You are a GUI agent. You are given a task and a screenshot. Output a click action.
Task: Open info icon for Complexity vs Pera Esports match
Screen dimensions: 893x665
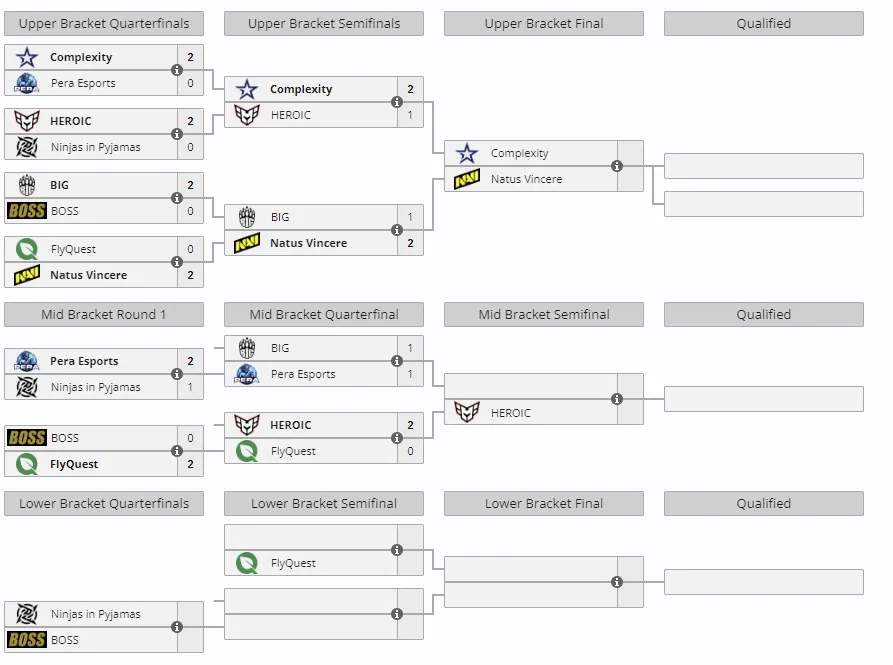[177, 70]
